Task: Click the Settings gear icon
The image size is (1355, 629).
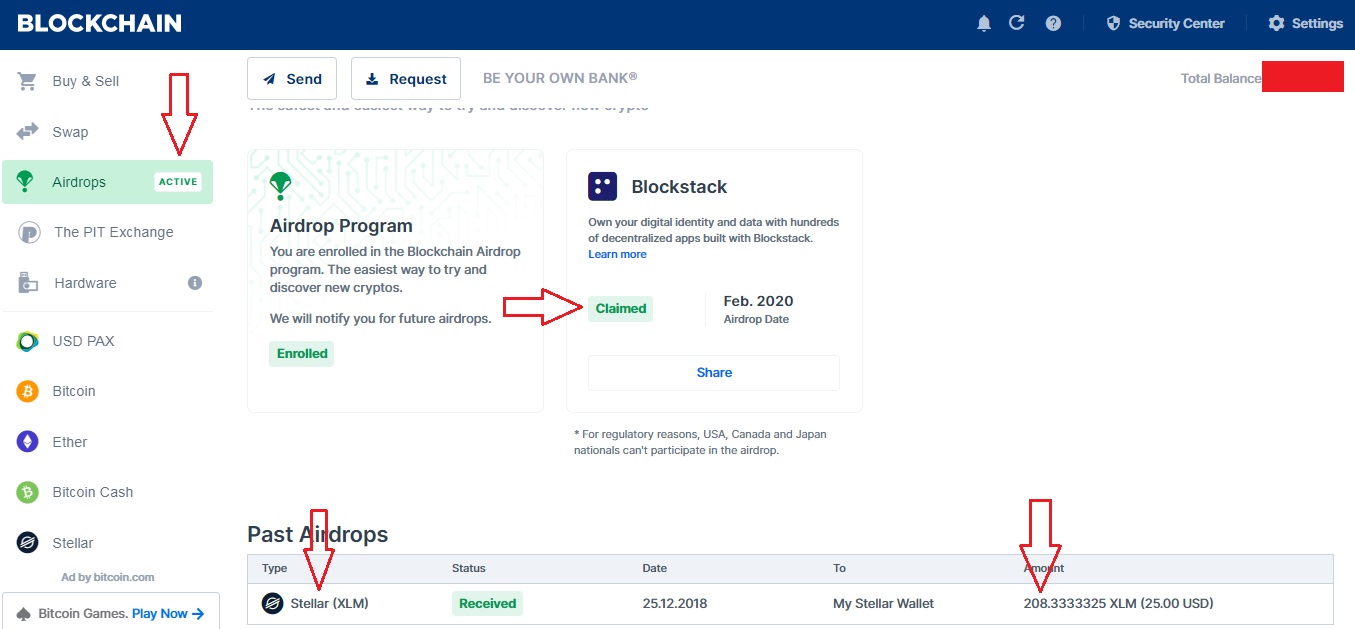Action: [1276, 23]
